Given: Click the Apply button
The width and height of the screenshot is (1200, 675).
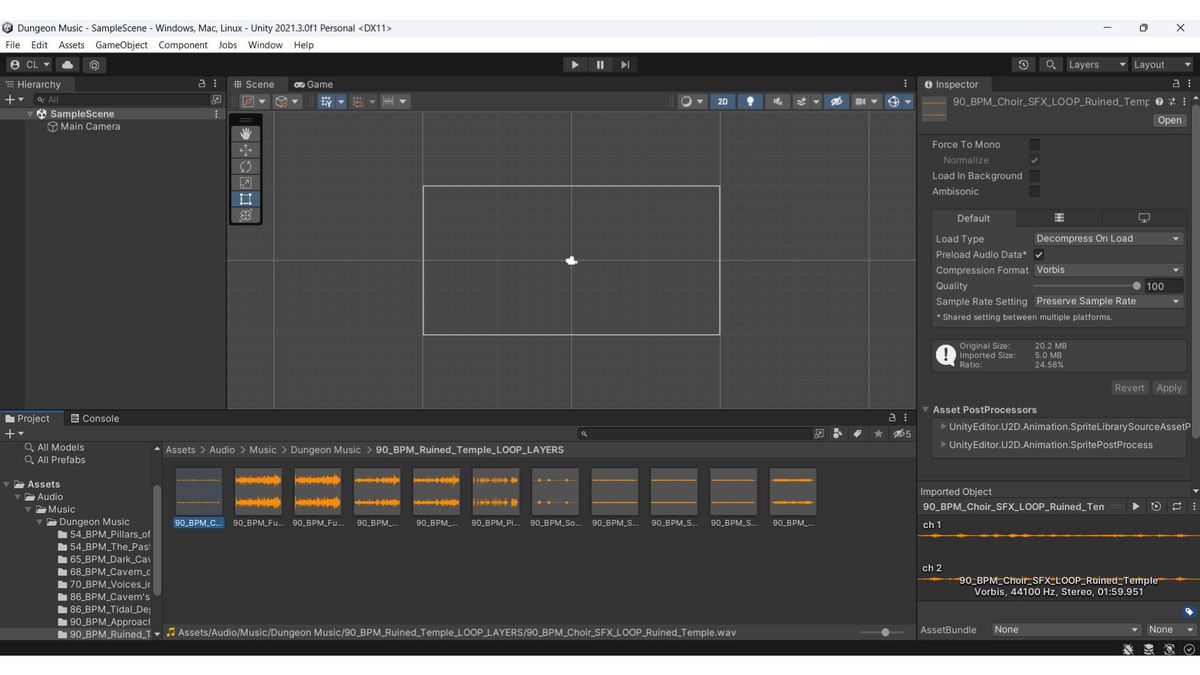Looking at the screenshot, I should tap(1168, 388).
